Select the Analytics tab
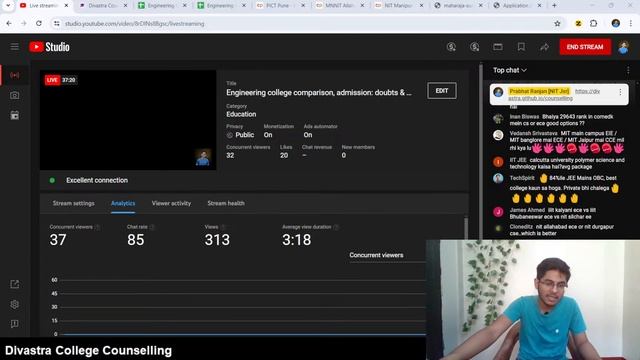 pos(123,203)
